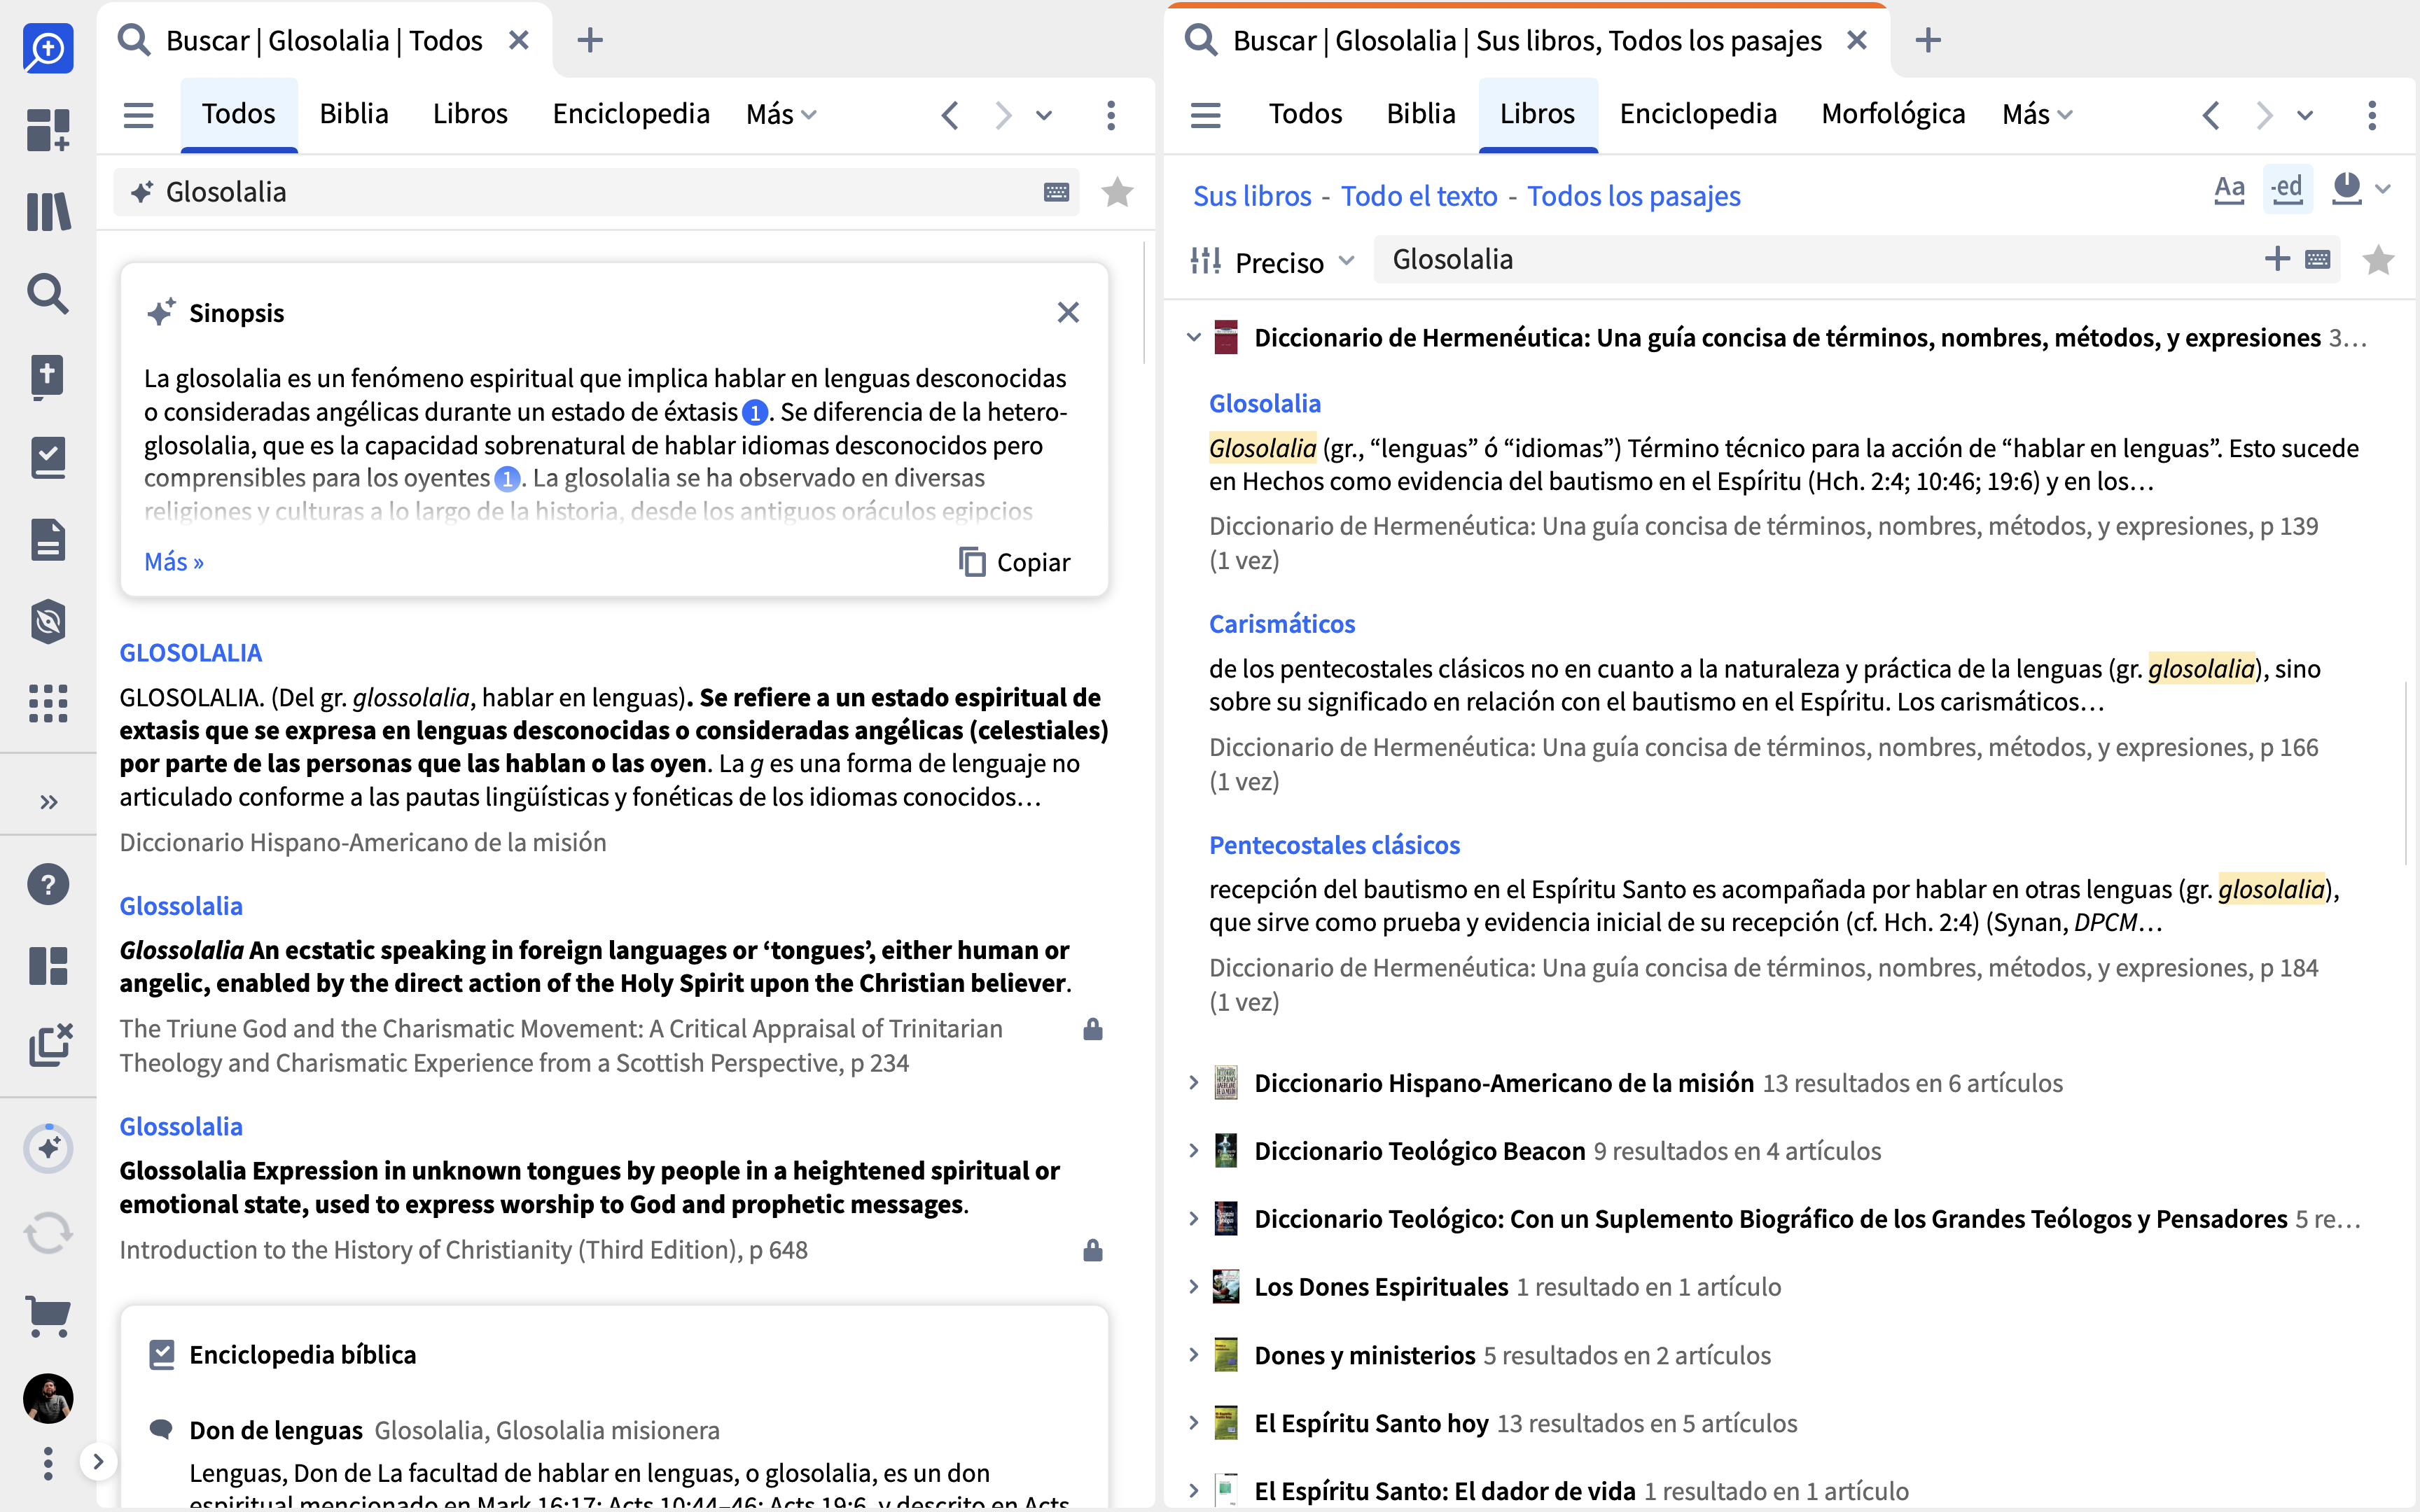Open the checklist workflow icon in sidebar

(48, 458)
